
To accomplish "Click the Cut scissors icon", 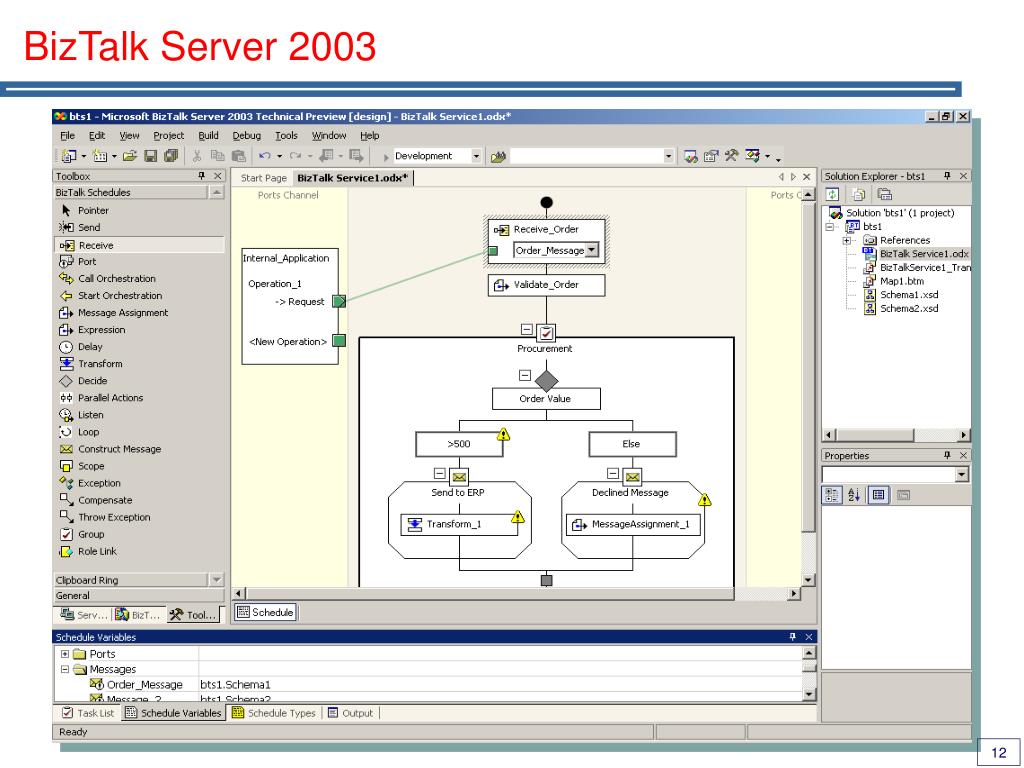I will point(196,156).
